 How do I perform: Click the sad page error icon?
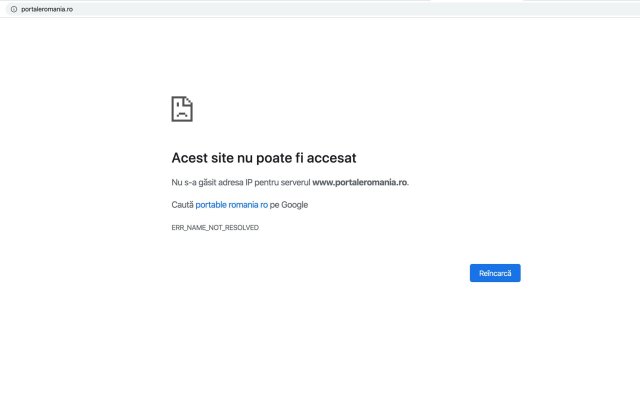point(182,109)
